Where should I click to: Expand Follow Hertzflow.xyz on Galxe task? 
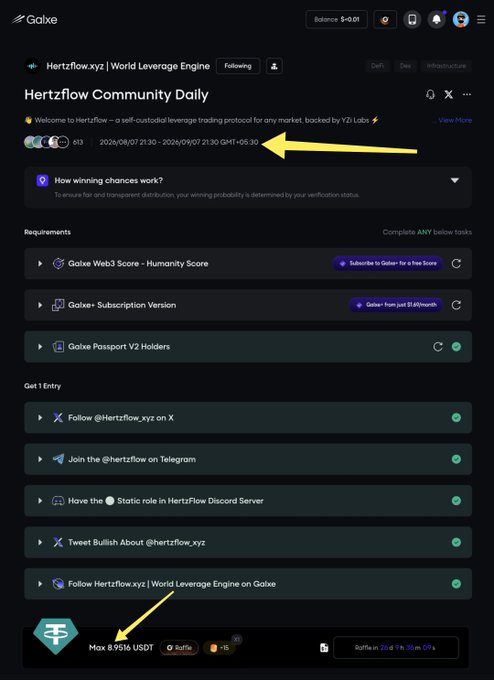pos(40,584)
